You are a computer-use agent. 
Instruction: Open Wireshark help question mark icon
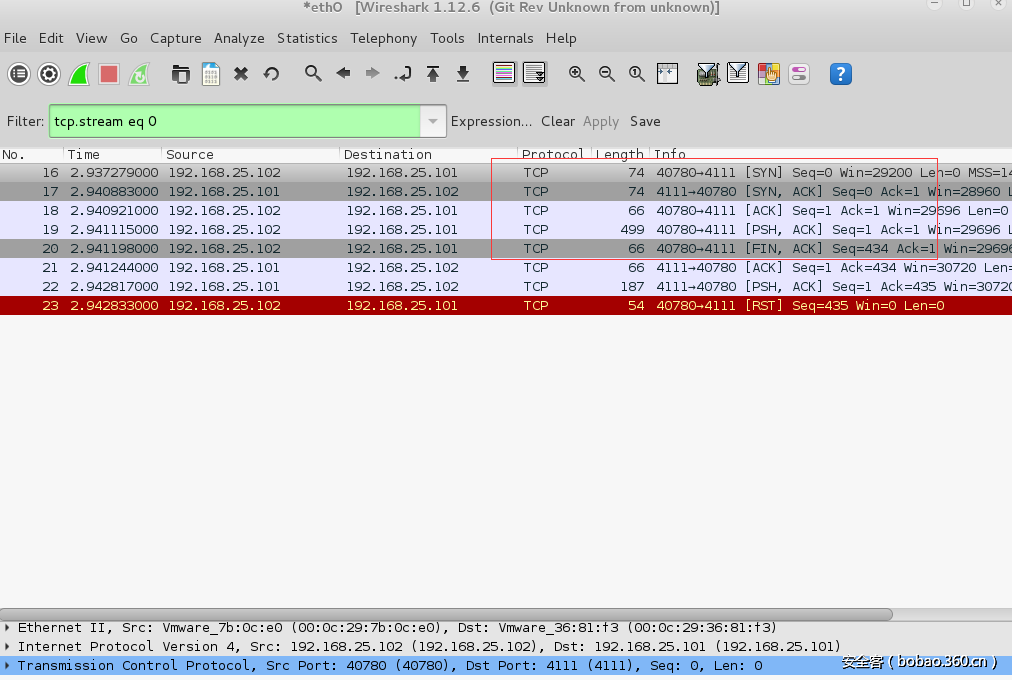coord(841,74)
